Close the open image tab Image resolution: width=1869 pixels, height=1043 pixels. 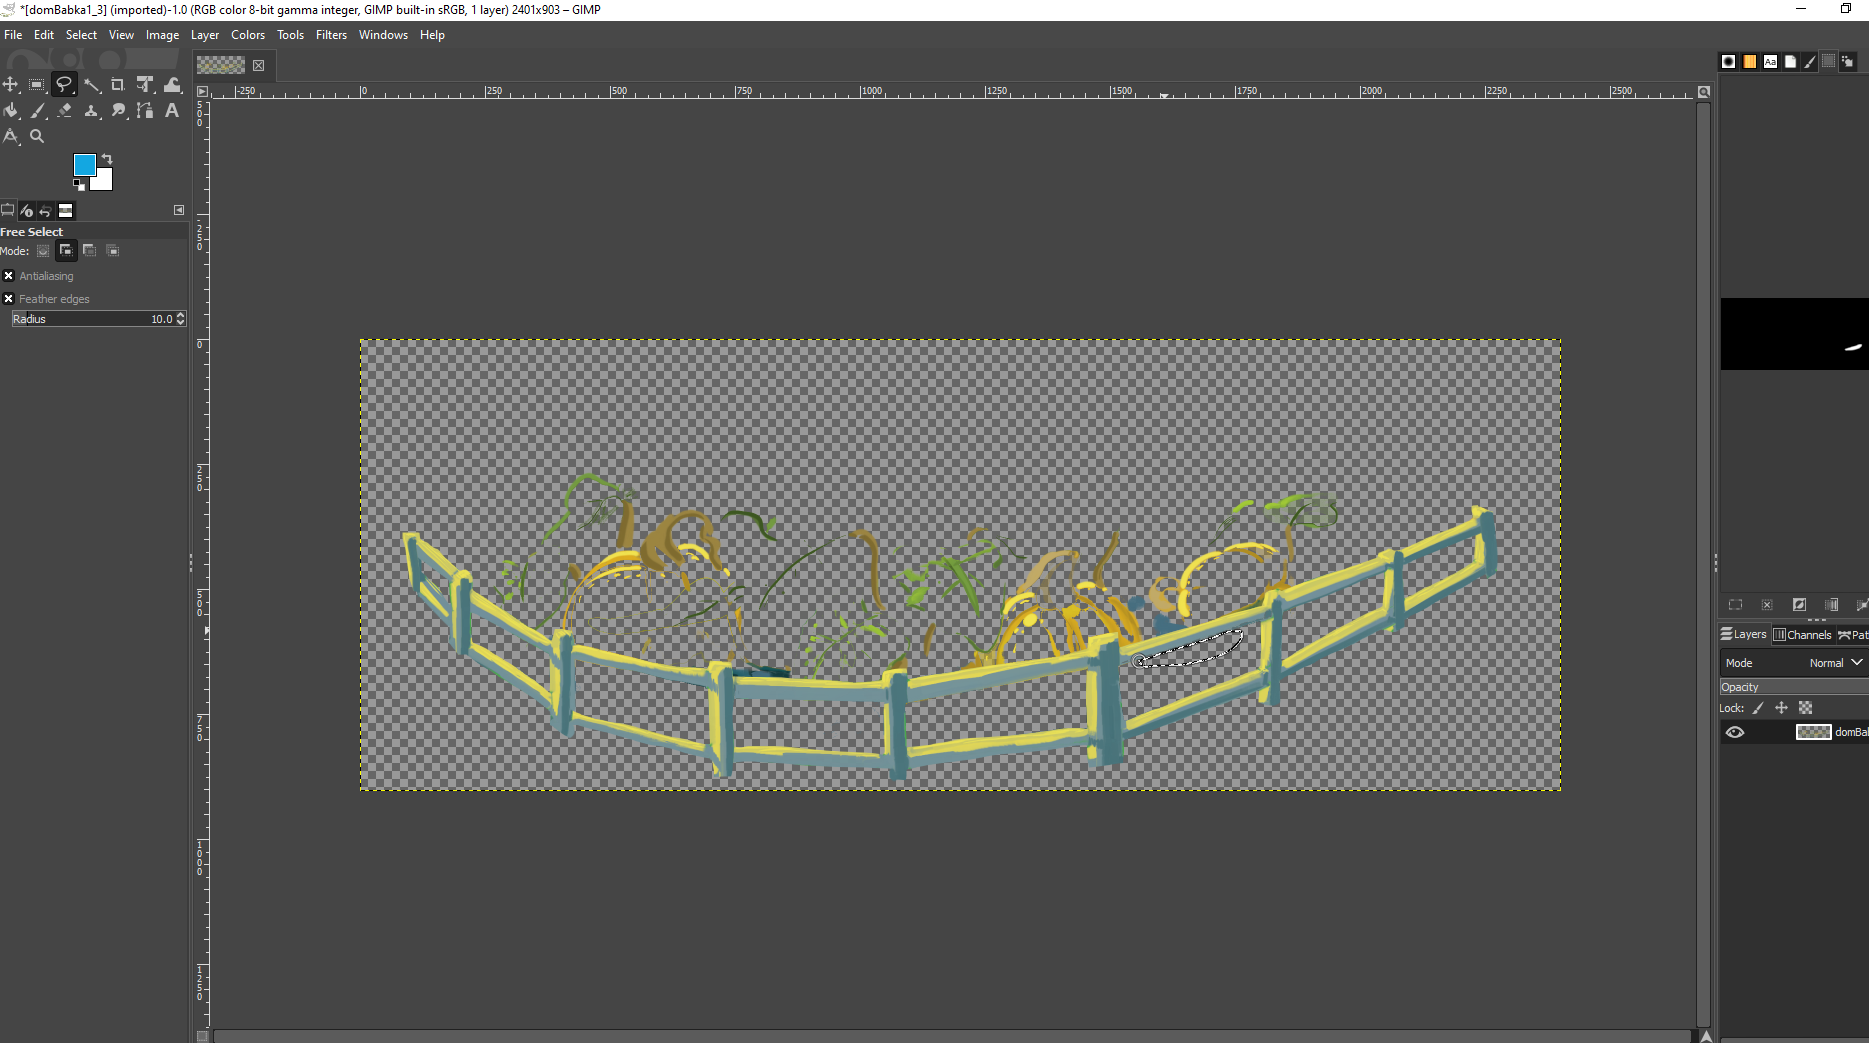pos(259,65)
